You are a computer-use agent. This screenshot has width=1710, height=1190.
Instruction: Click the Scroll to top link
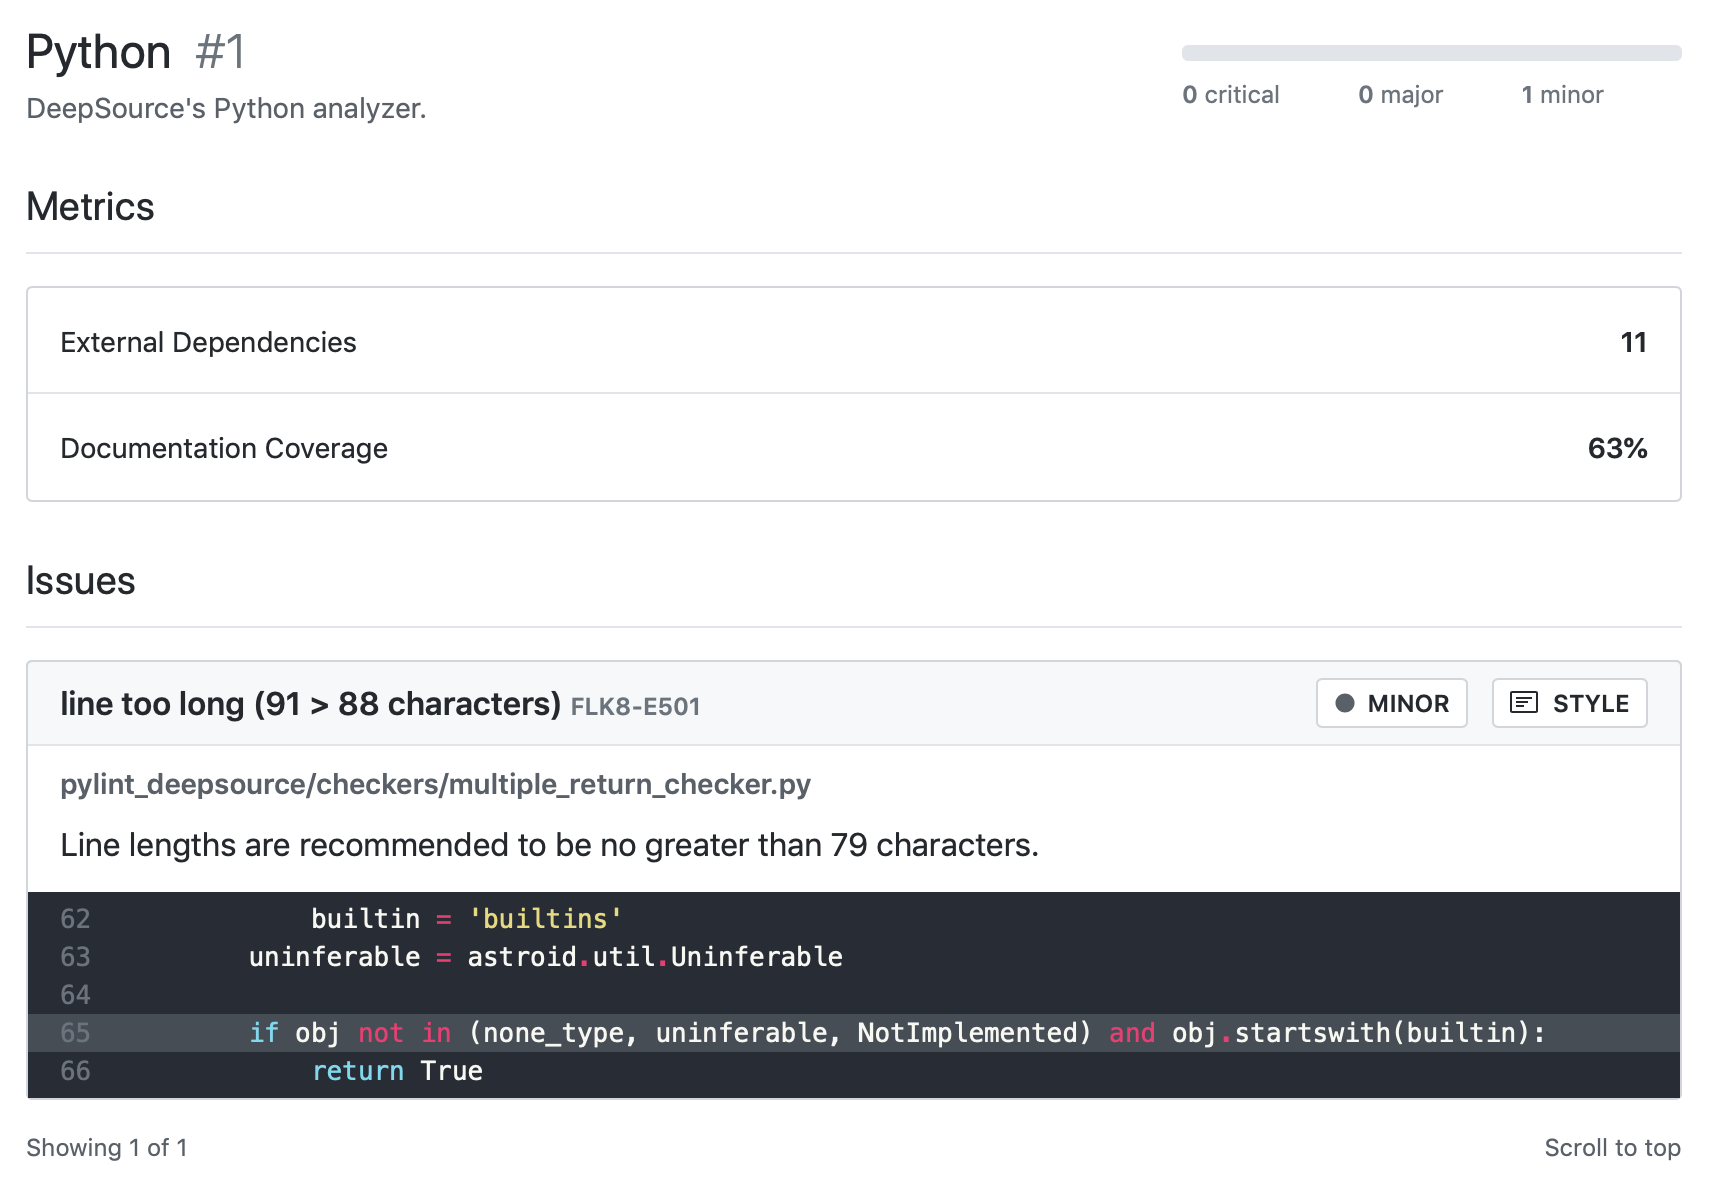[1611, 1147]
